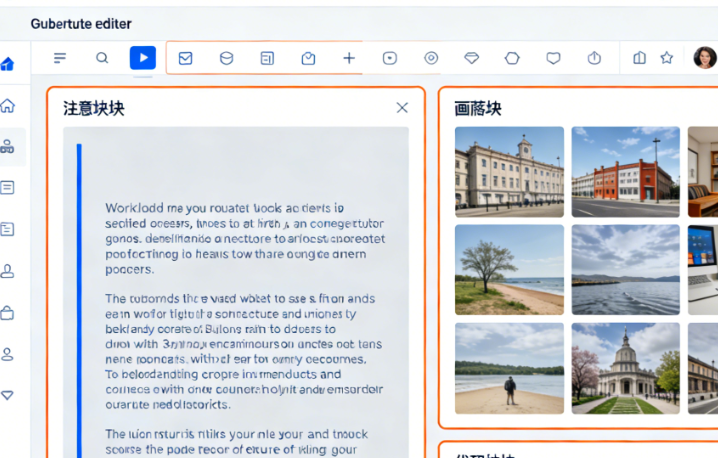The image size is (718, 458).
Task: Click the person sidebar icon
Action: (7, 354)
